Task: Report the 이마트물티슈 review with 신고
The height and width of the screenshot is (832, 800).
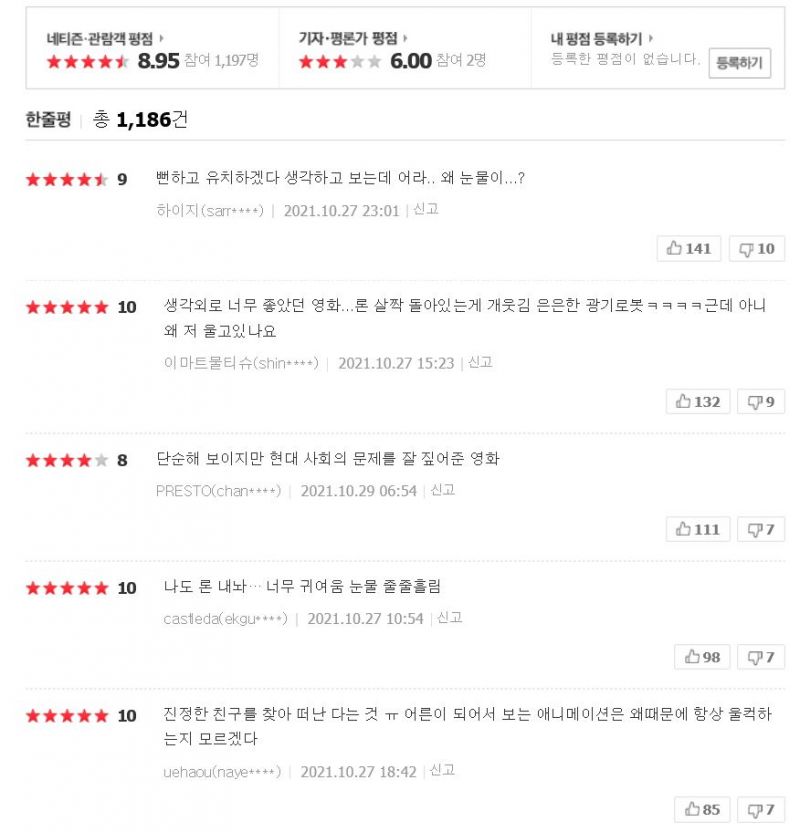Action: point(480,362)
